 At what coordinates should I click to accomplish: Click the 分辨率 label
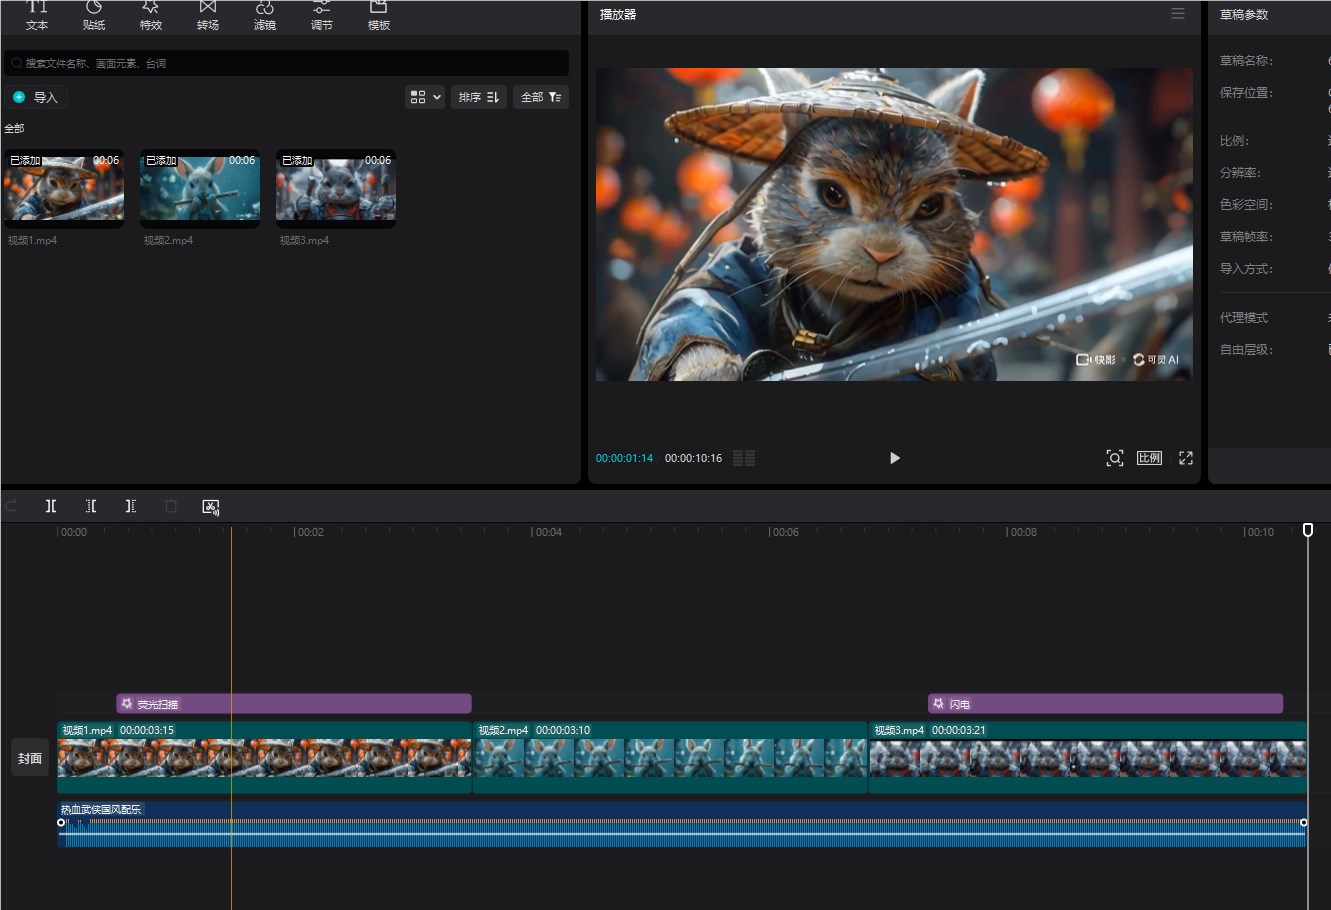(1240, 173)
